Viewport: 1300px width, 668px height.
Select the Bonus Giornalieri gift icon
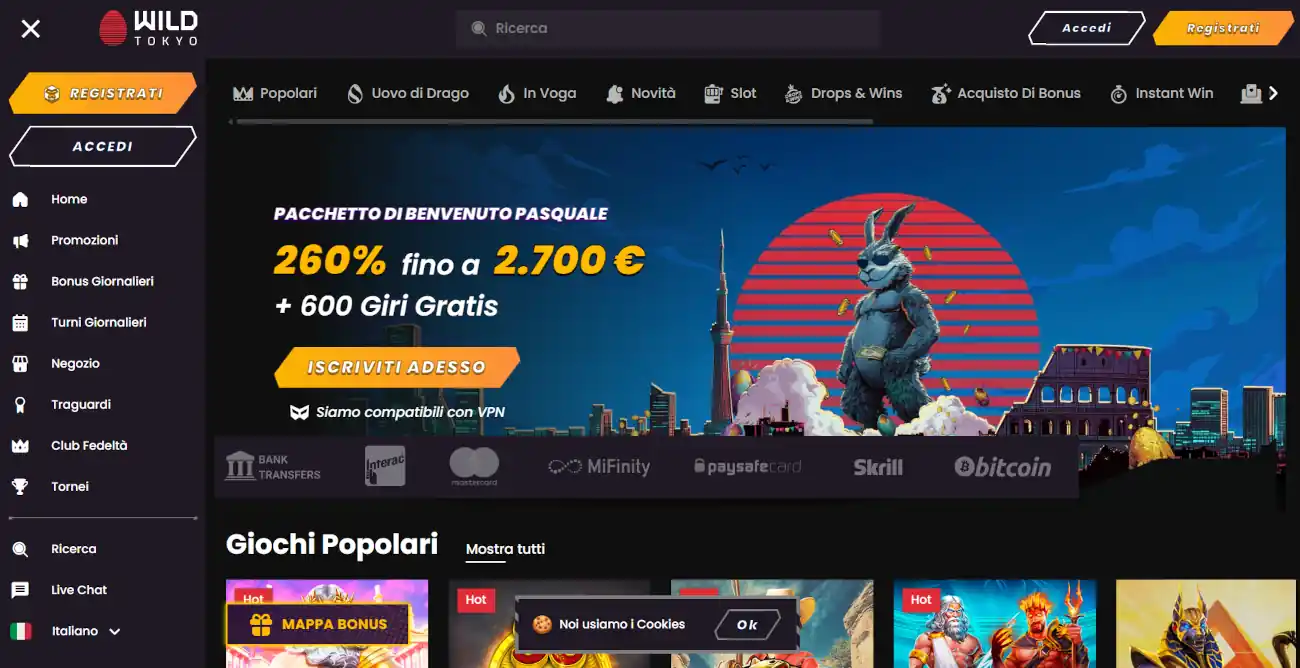point(20,281)
